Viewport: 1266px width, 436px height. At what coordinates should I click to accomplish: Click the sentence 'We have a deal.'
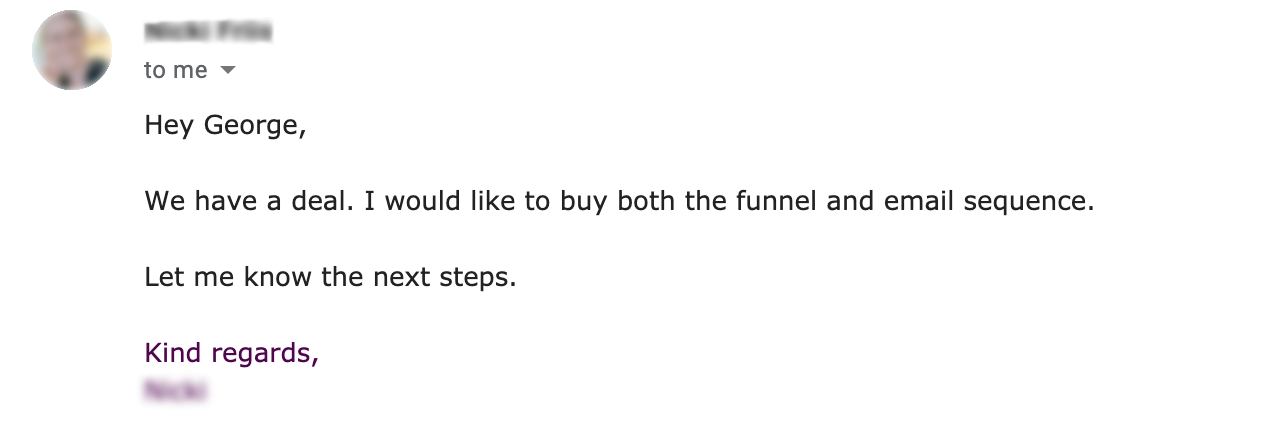pyautogui.click(x=250, y=201)
